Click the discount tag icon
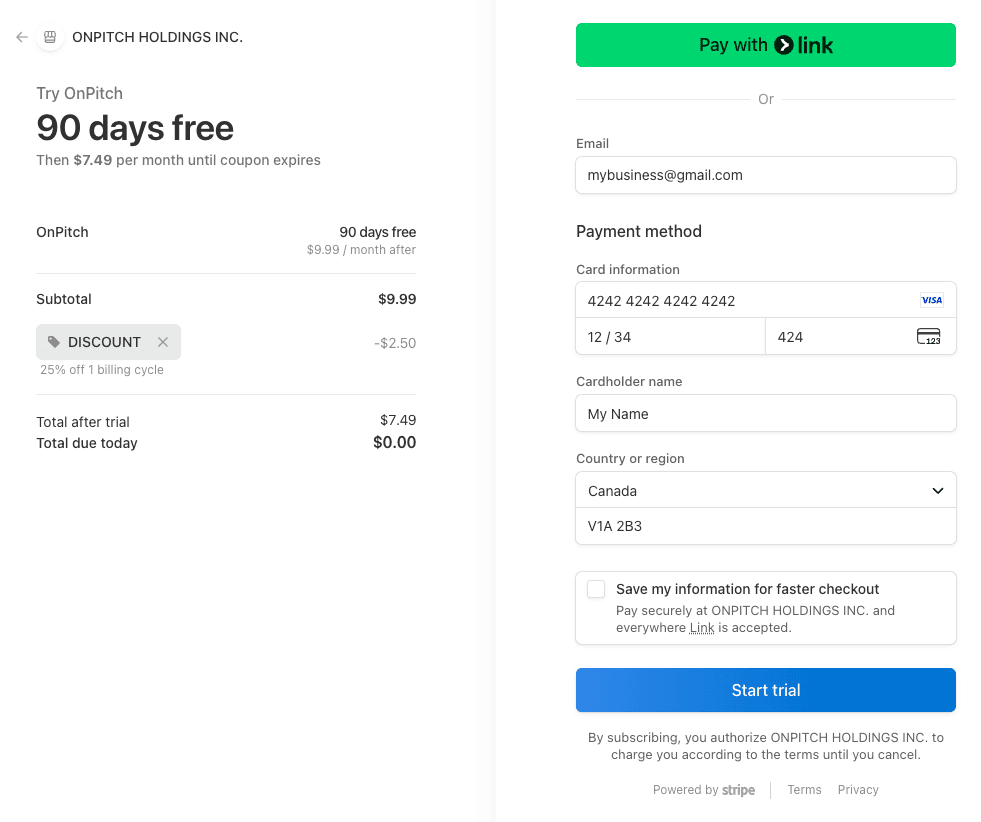This screenshot has height=822, width=981. click(x=54, y=342)
